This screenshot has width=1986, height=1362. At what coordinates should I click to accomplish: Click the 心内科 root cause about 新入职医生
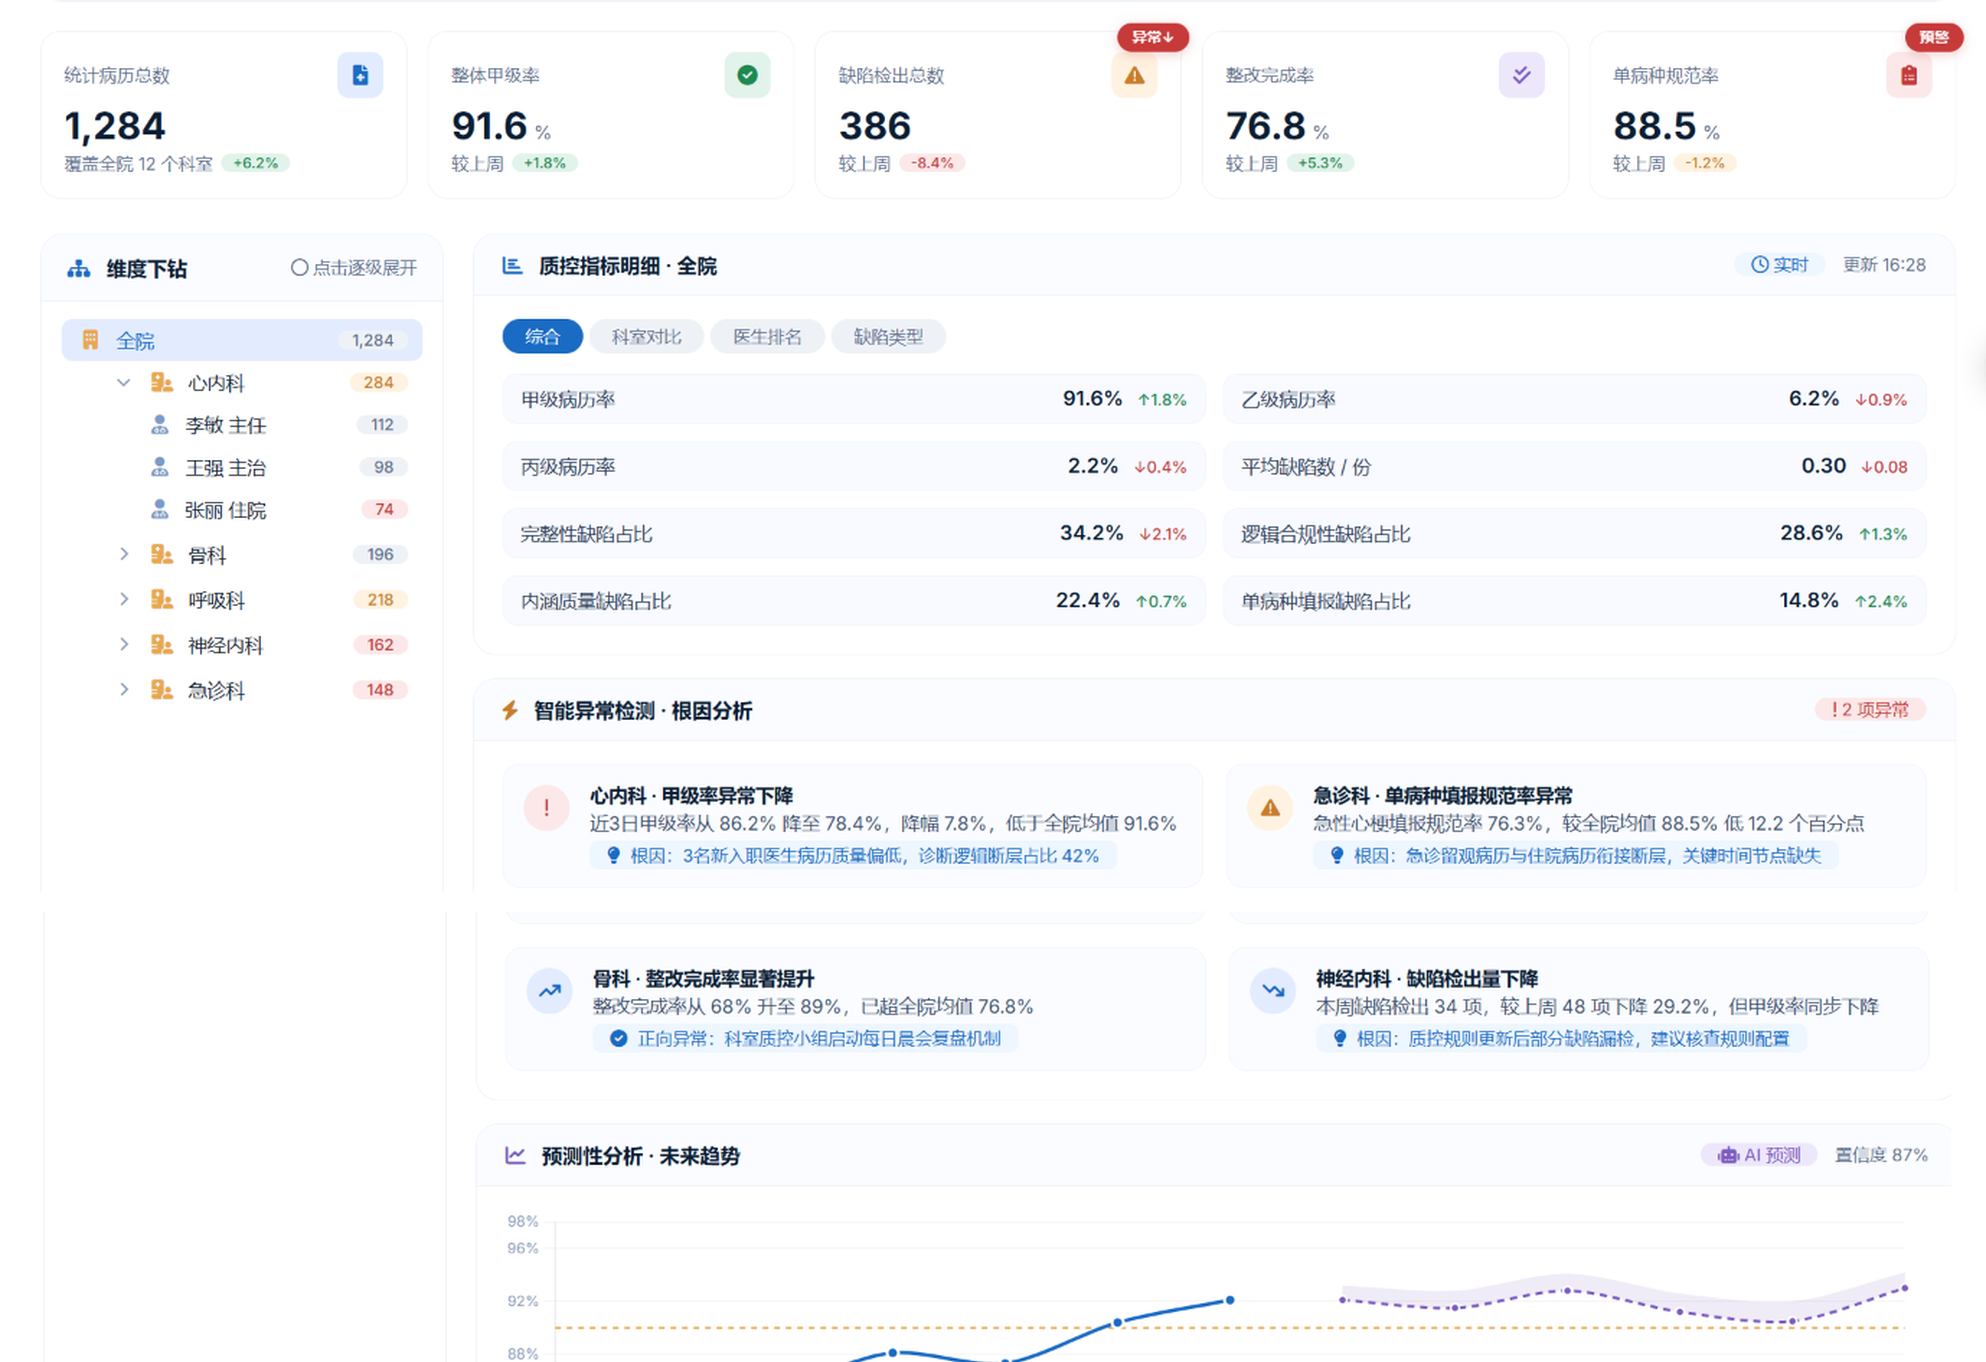click(853, 856)
